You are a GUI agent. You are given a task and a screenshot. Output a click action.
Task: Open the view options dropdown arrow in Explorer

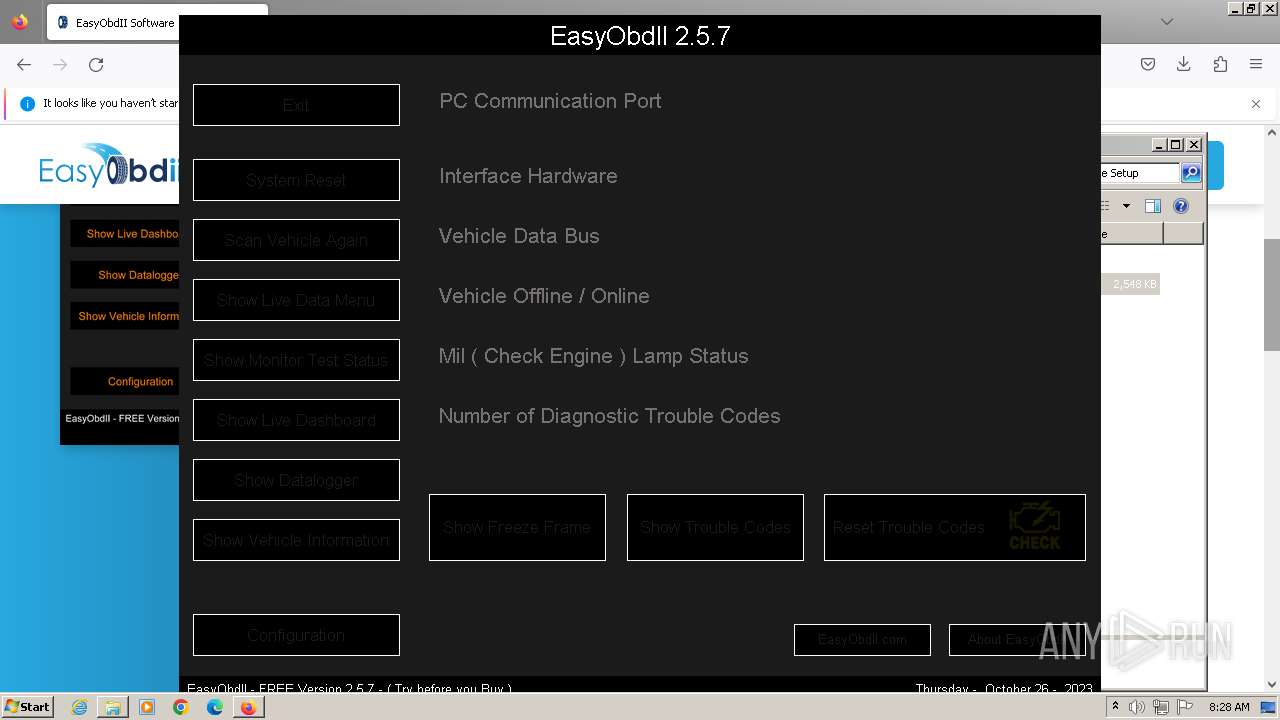[x=1126, y=206]
